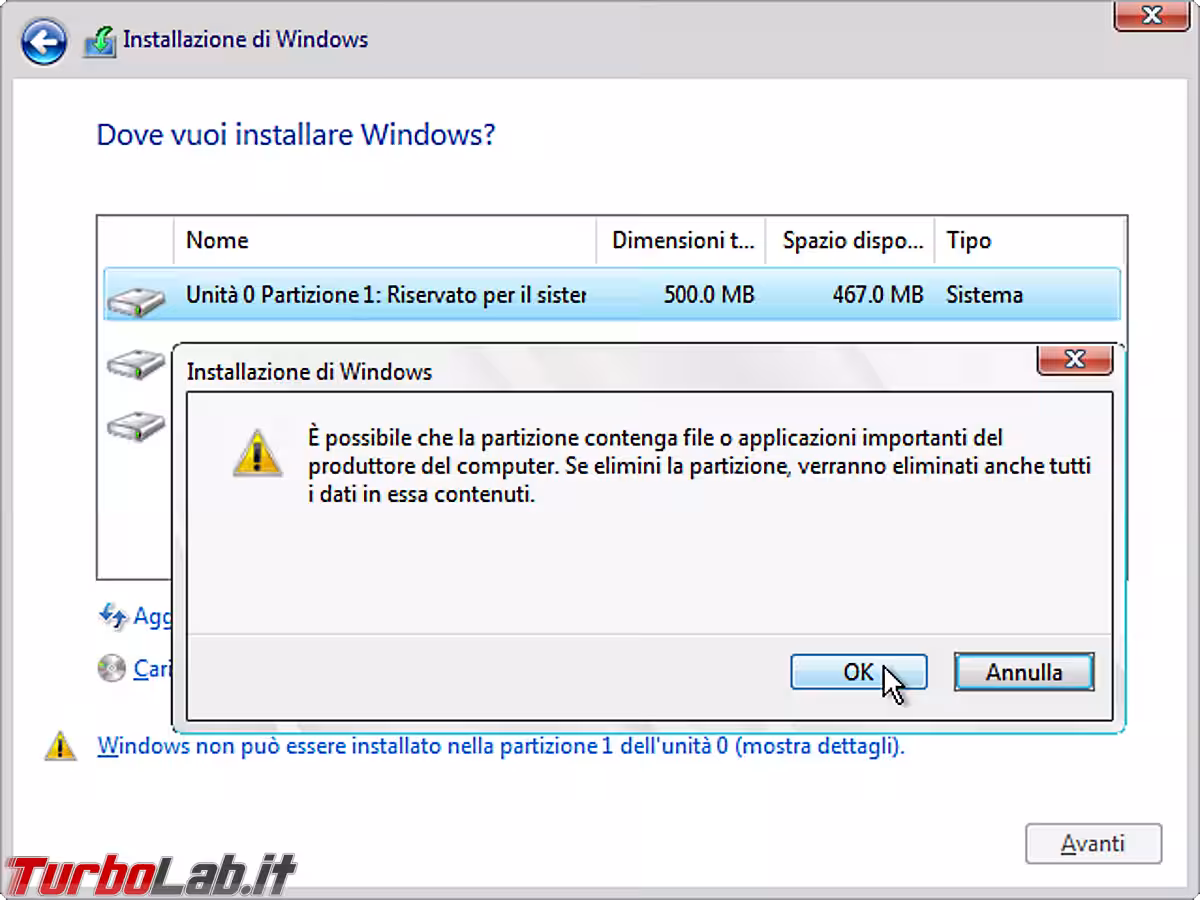This screenshot has height=900, width=1200.
Task: Click the warning icon beside the install error
Action: coord(60,746)
